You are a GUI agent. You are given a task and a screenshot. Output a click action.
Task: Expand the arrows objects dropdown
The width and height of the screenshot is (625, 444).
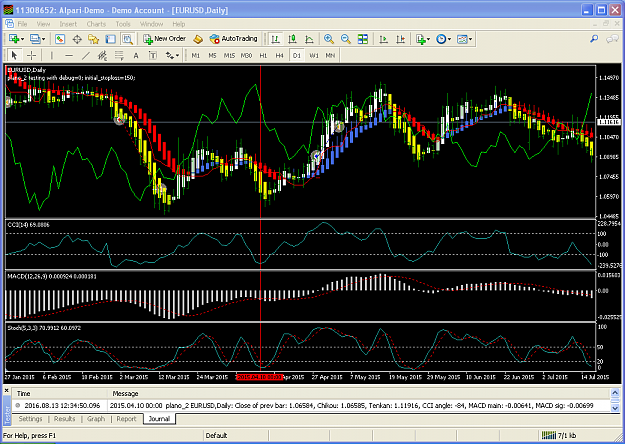[177, 55]
